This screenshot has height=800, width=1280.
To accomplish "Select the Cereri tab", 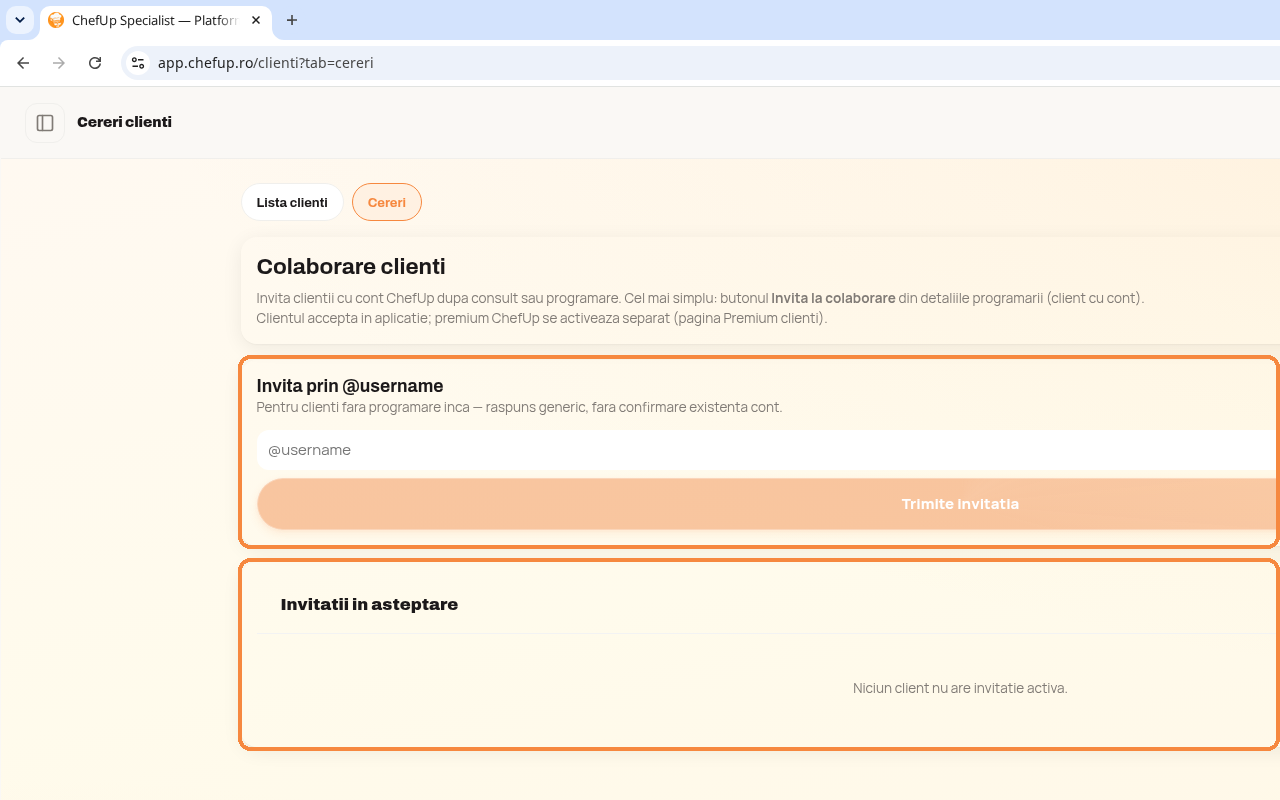I will click(387, 202).
